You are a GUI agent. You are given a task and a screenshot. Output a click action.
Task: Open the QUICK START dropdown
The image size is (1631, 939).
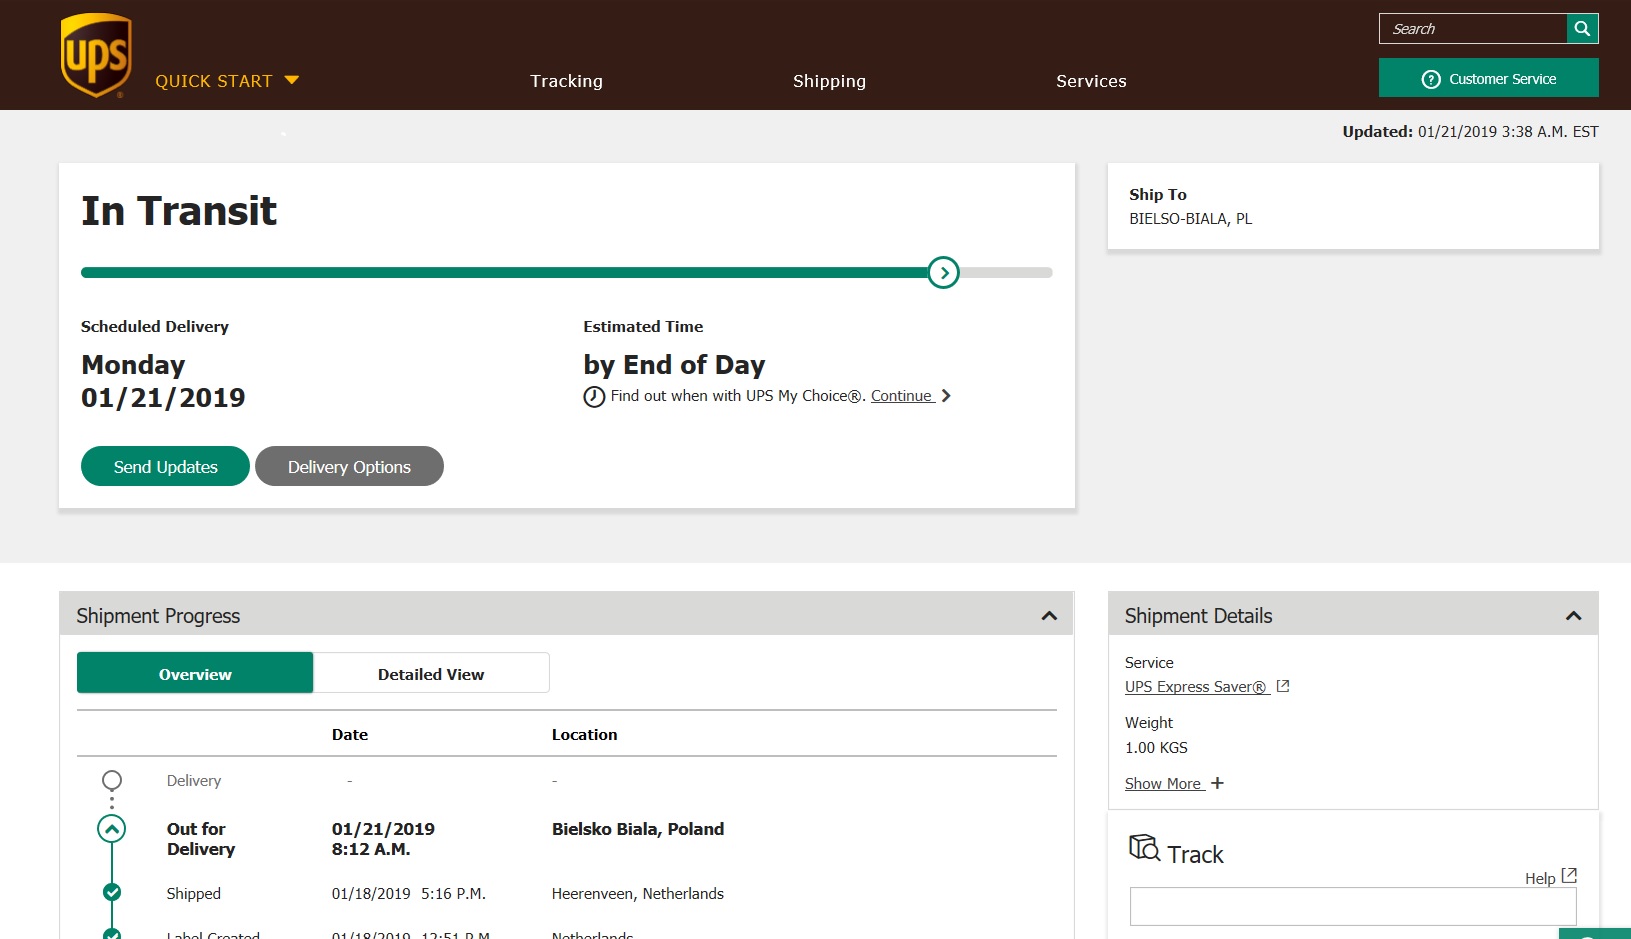pos(227,81)
